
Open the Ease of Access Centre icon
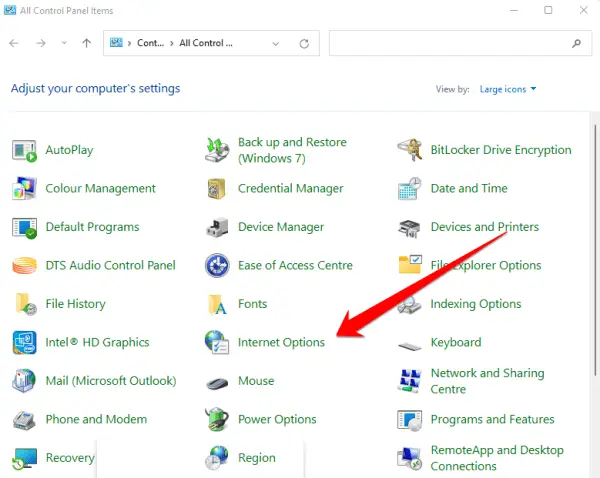click(x=217, y=265)
